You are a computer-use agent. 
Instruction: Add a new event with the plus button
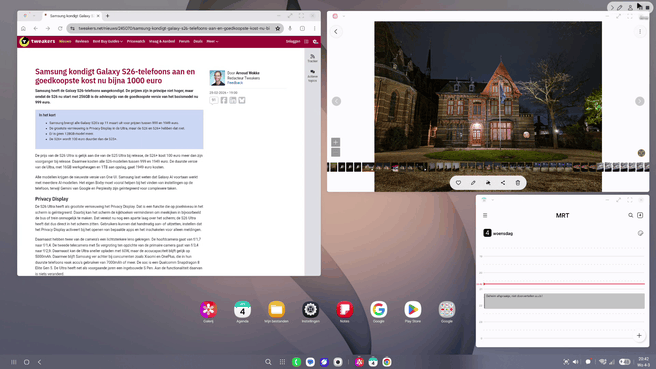[x=639, y=336]
